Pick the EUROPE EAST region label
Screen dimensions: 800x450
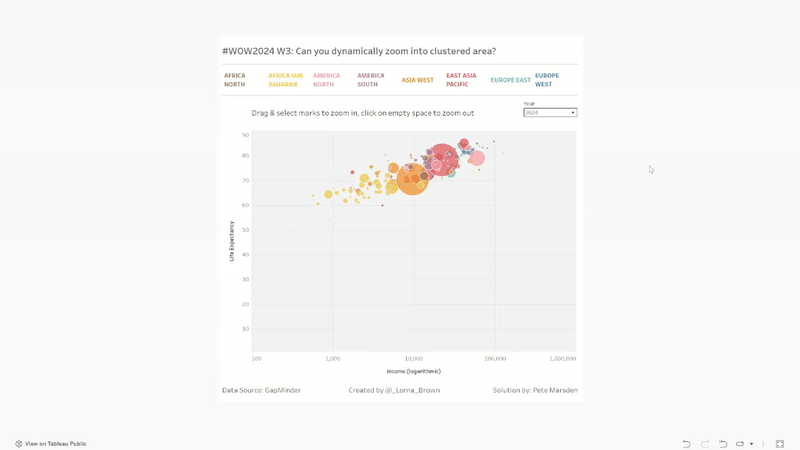(x=510, y=80)
